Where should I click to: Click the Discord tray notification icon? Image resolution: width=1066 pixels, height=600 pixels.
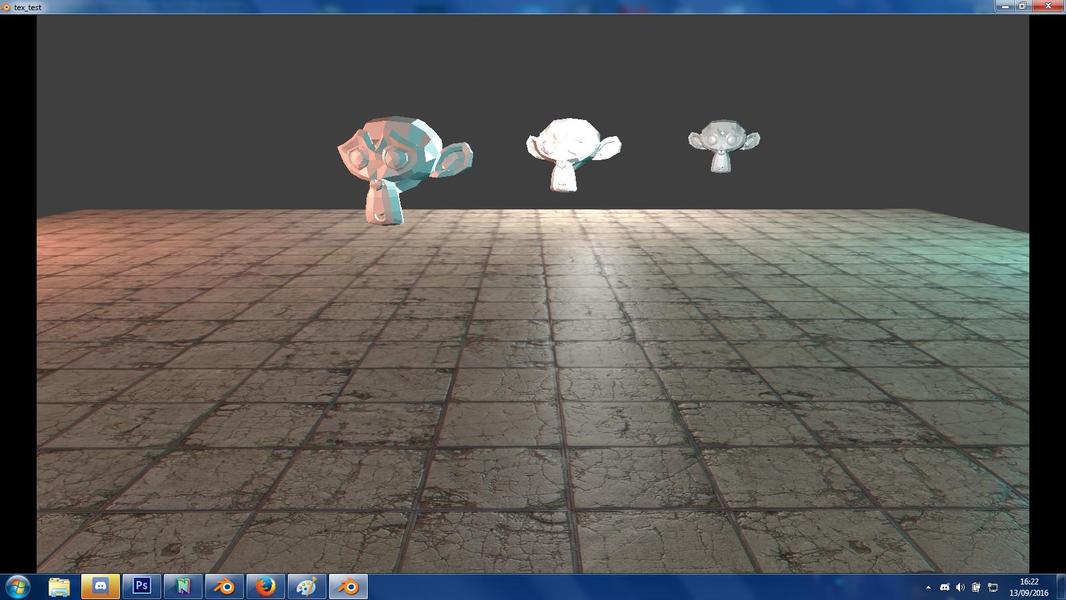(944, 588)
